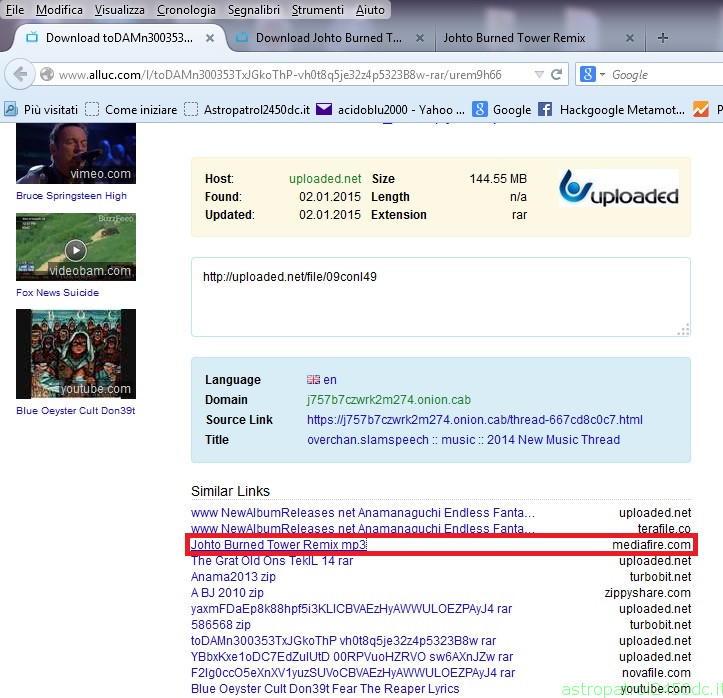Open the Strumenti menu
This screenshot has width=723, height=698.
(x=317, y=10)
